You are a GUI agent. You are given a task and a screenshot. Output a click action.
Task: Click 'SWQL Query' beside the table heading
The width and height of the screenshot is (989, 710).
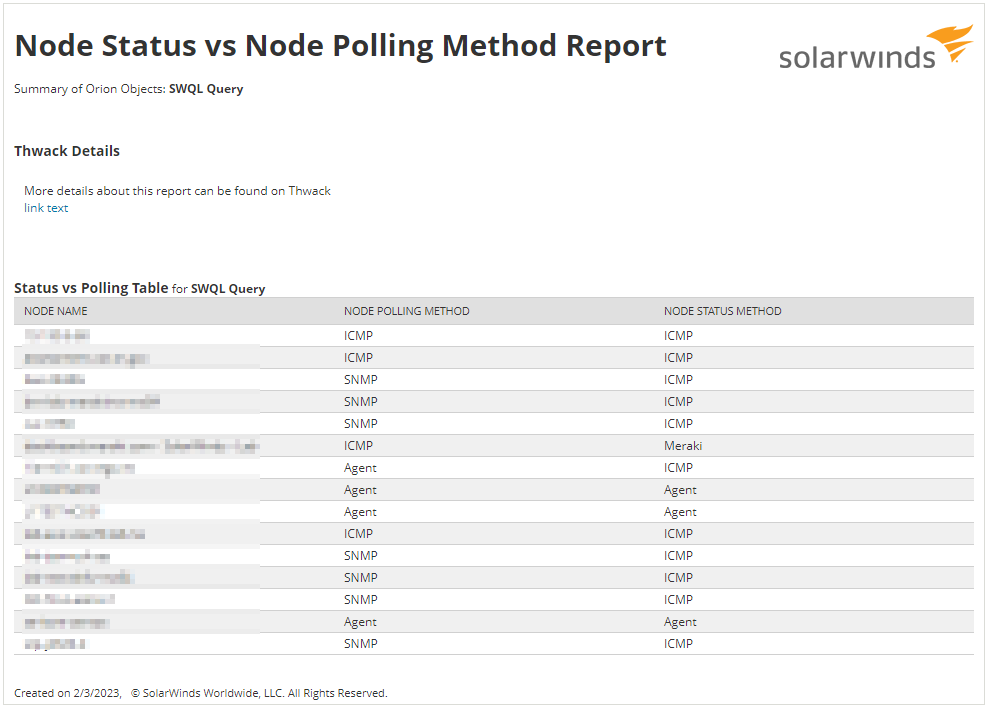tap(228, 289)
